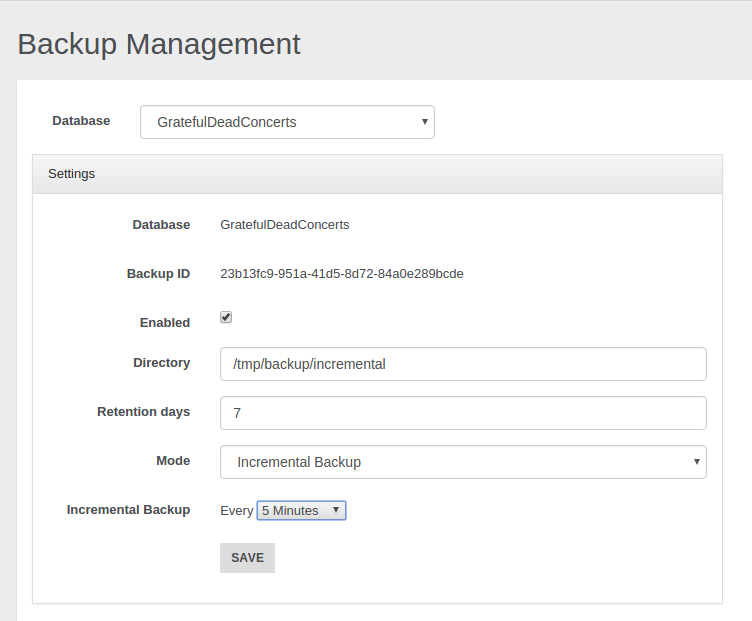
Task: Focus the Directory input field
Action: click(462, 364)
